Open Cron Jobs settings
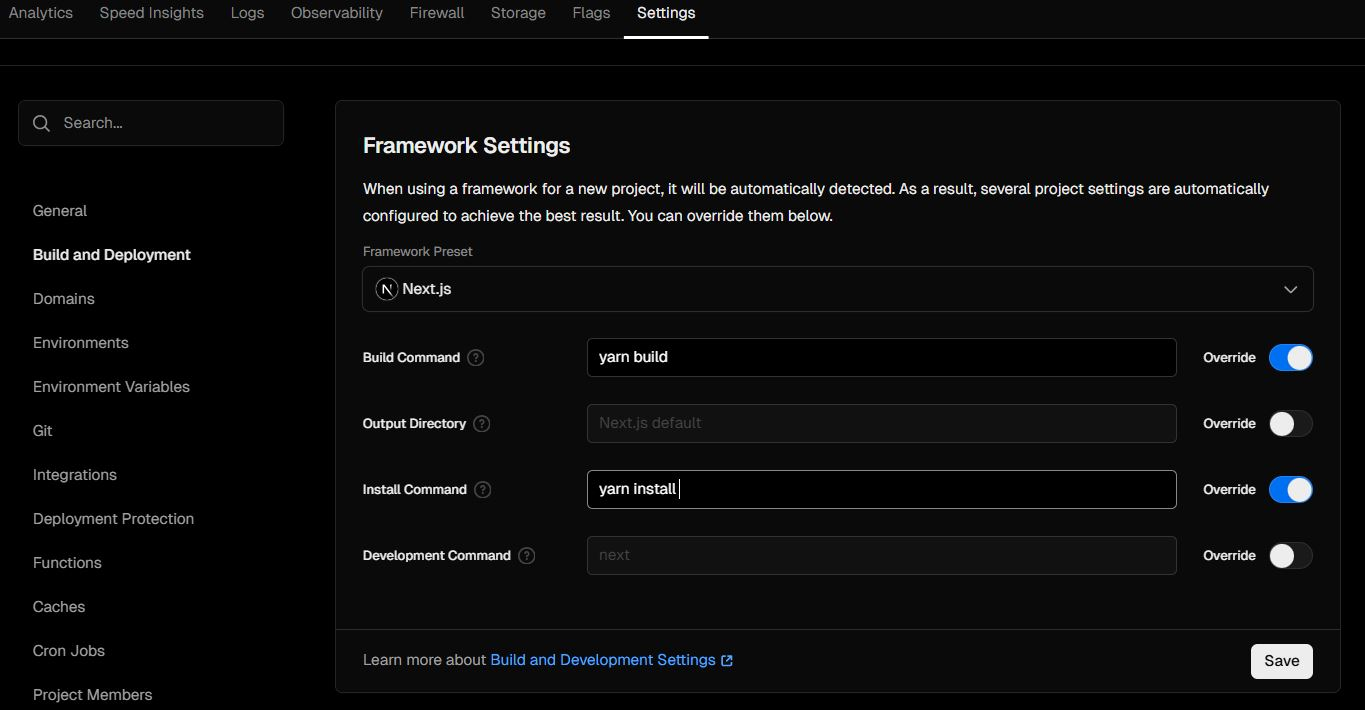1365x710 pixels. [69, 651]
